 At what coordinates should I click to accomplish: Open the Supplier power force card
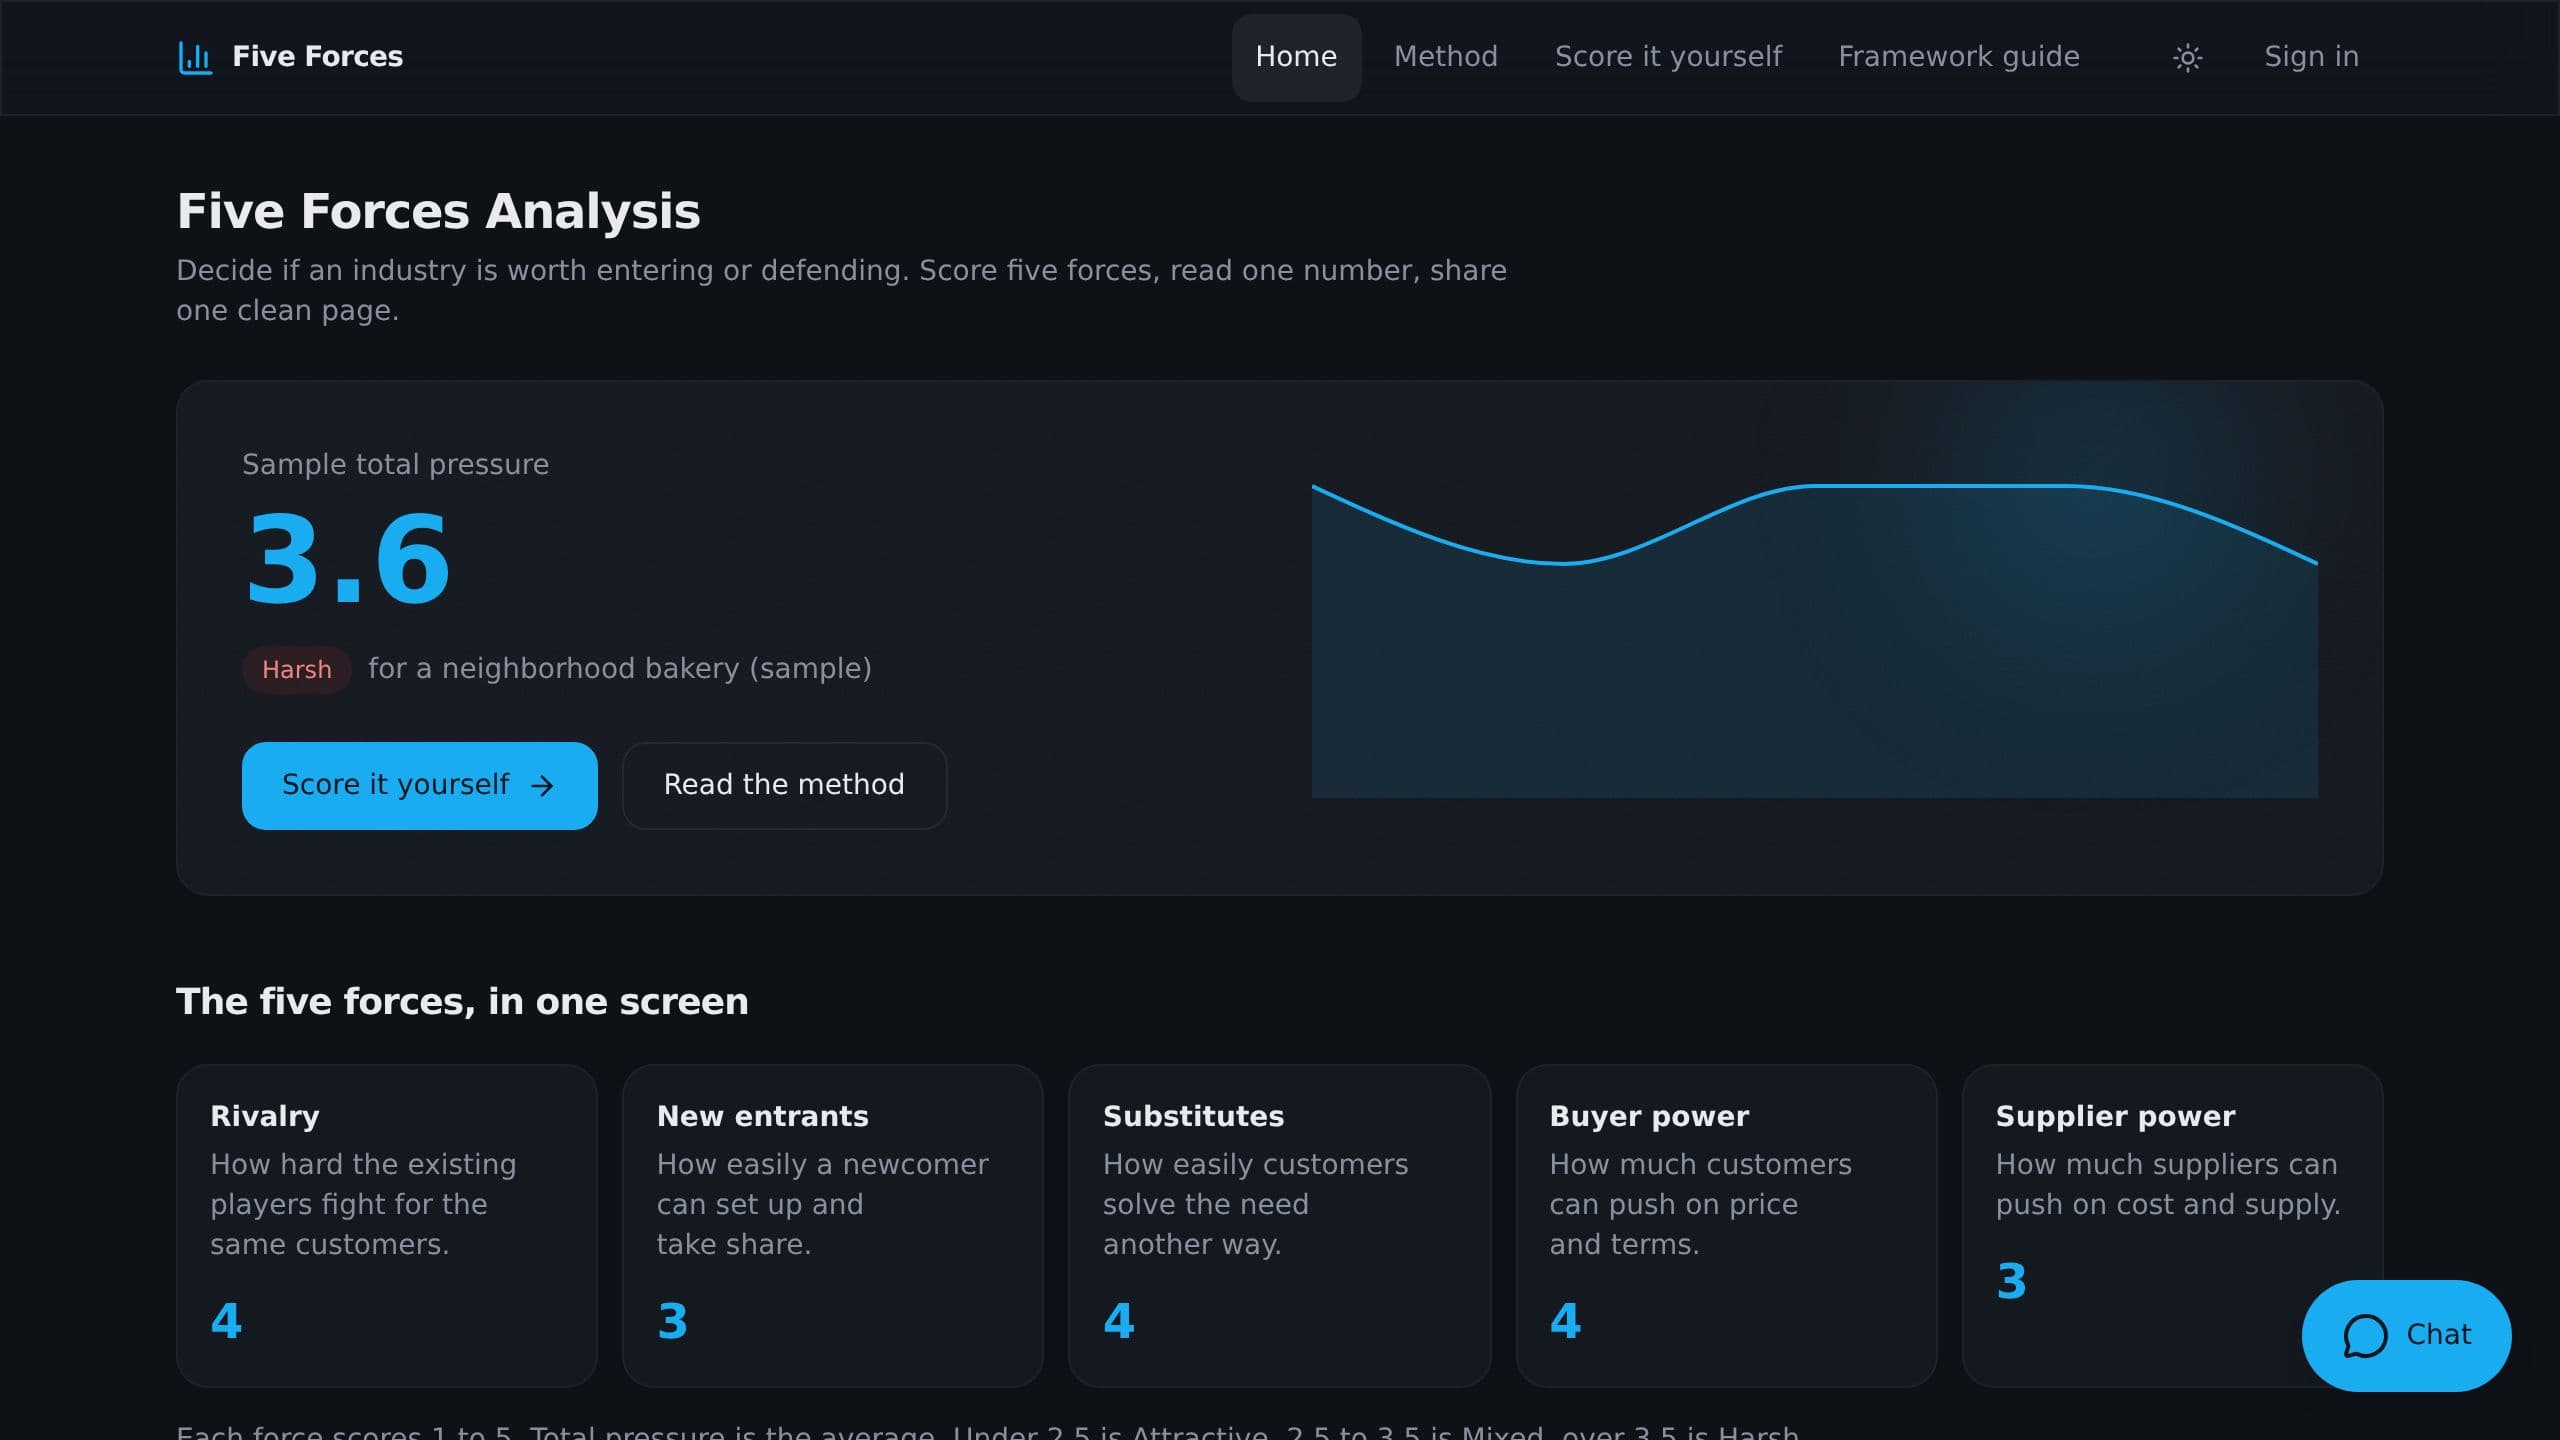point(2172,1225)
